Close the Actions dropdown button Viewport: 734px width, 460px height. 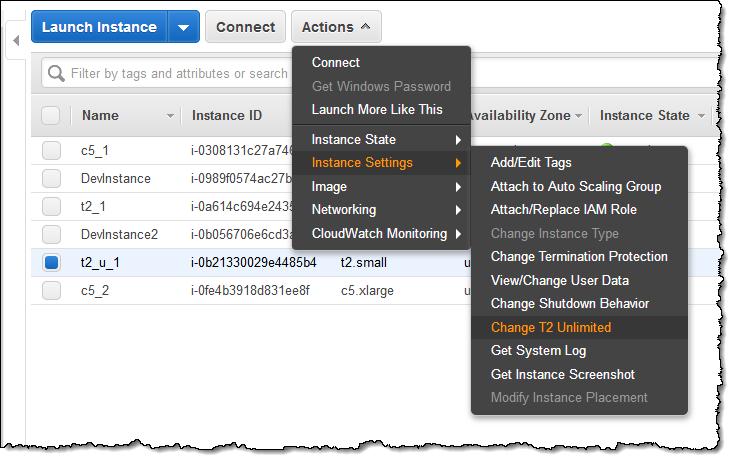[x=335, y=27]
